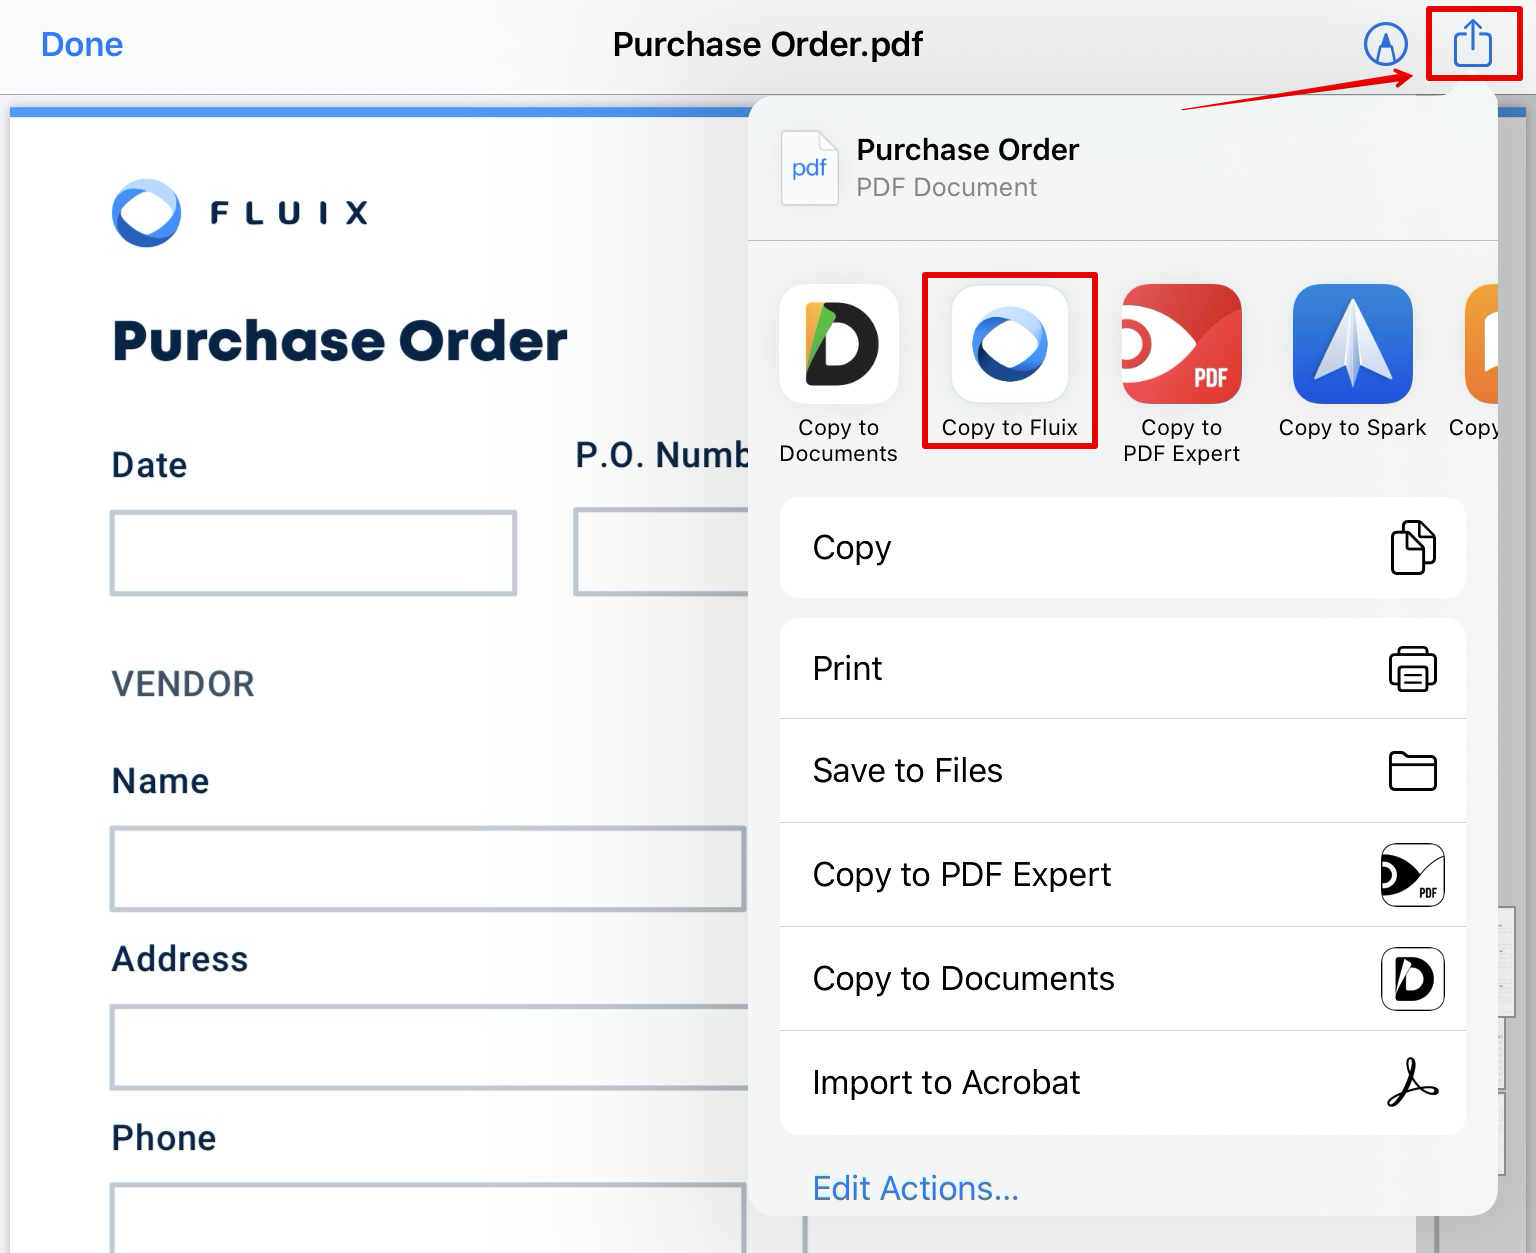The width and height of the screenshot is (1536, 1253).
Task: Click the Purchase Order document heading
Action: point(340,341)
